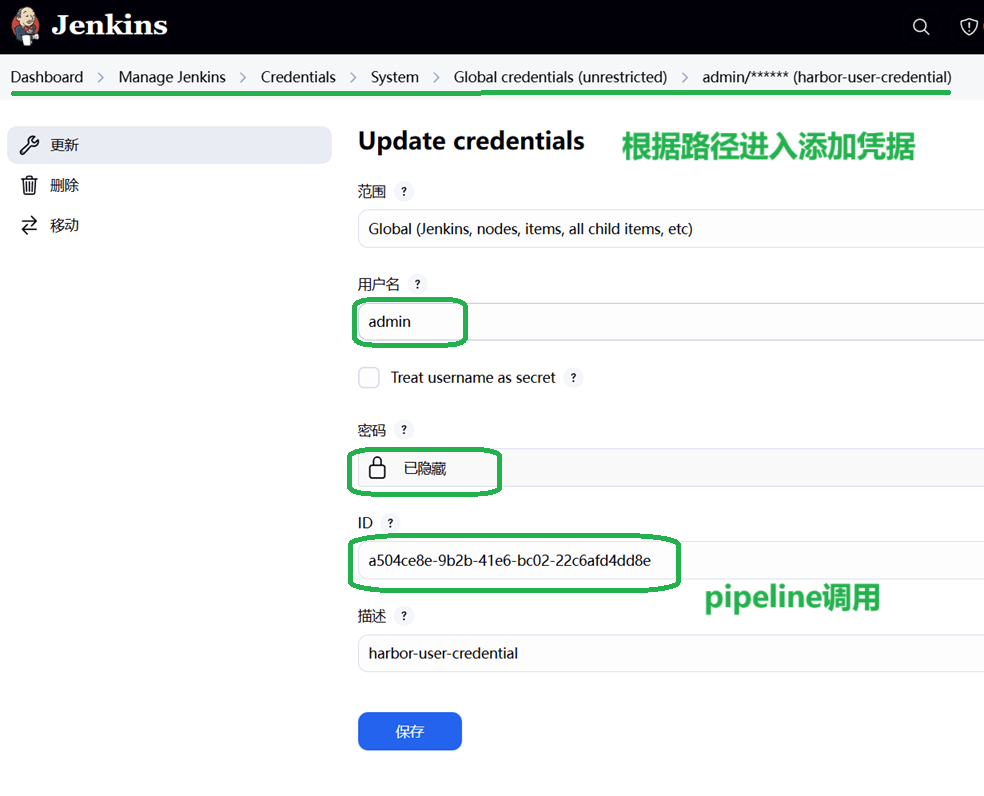The image size is (984, 796).
Task: Open help question mark next to ID
Action: pyautogui.click(x=390, y=523)
